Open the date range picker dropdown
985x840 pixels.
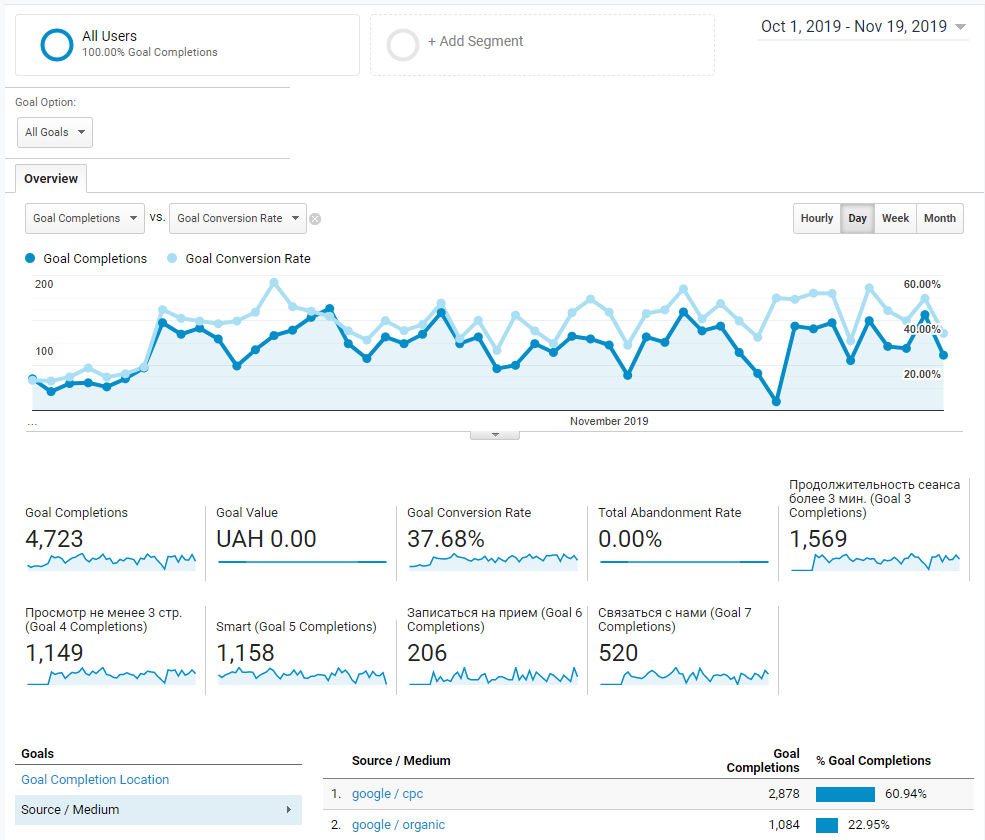coord(863,26)
